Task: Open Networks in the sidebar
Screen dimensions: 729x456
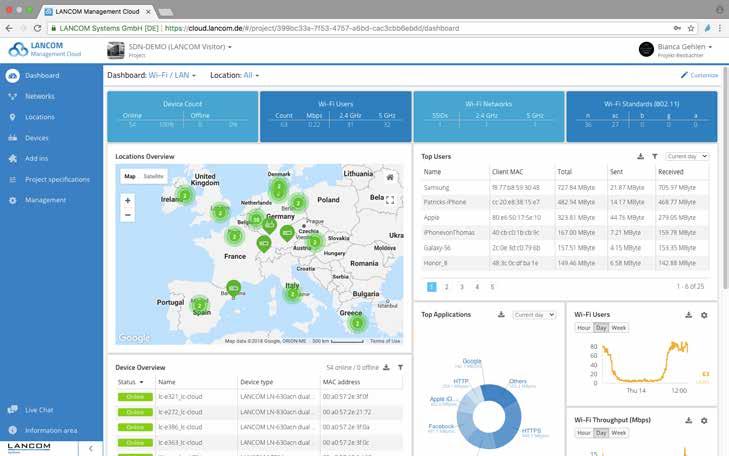Action: tap(40, 96)
